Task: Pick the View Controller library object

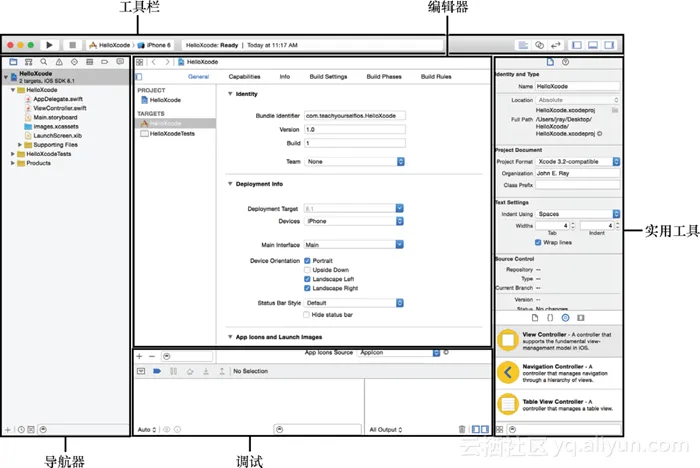Action: [559, 341]
